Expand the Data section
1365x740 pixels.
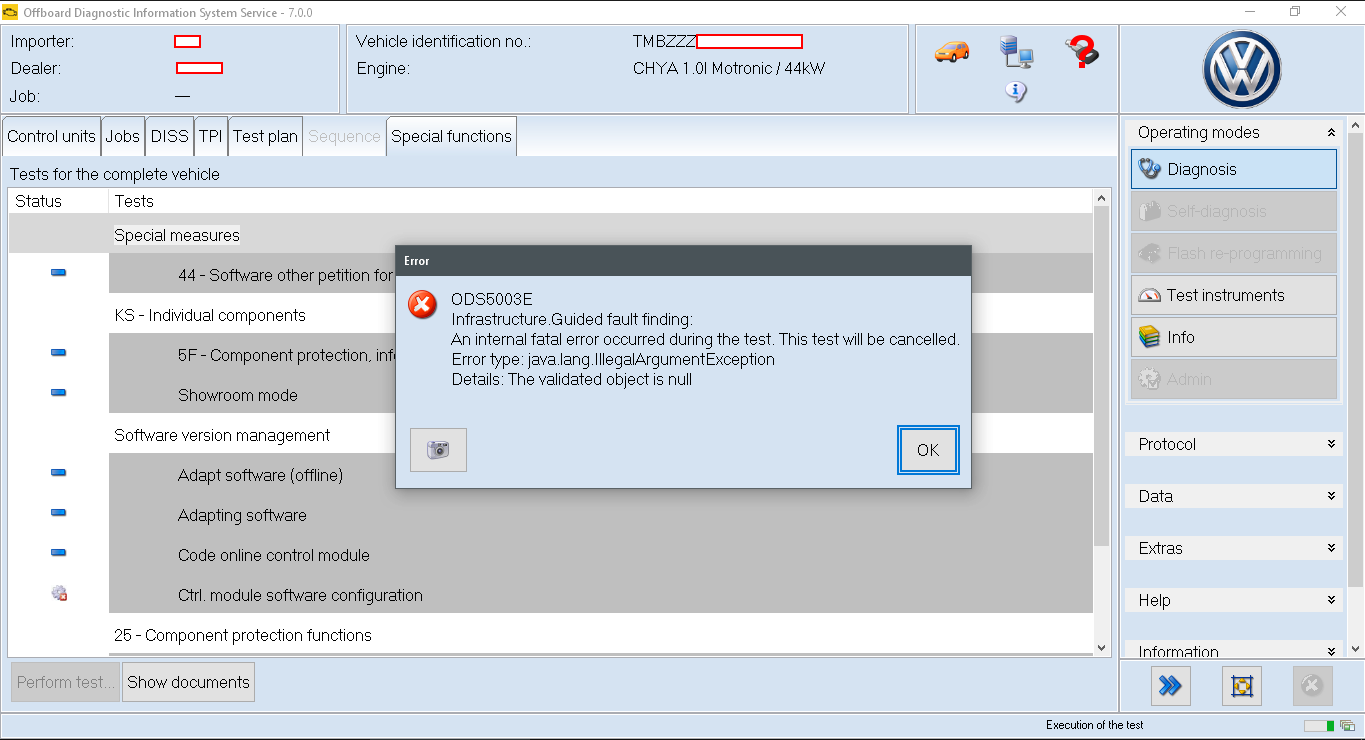click(1234, 496)
